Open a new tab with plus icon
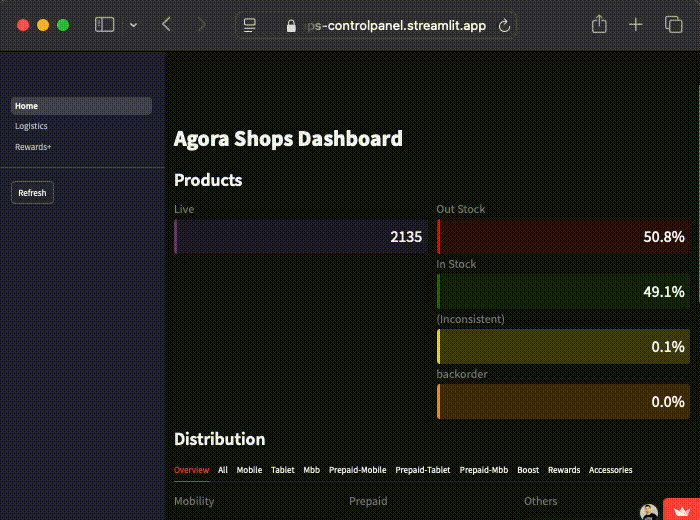700x520 pixels. pos(636,25)
